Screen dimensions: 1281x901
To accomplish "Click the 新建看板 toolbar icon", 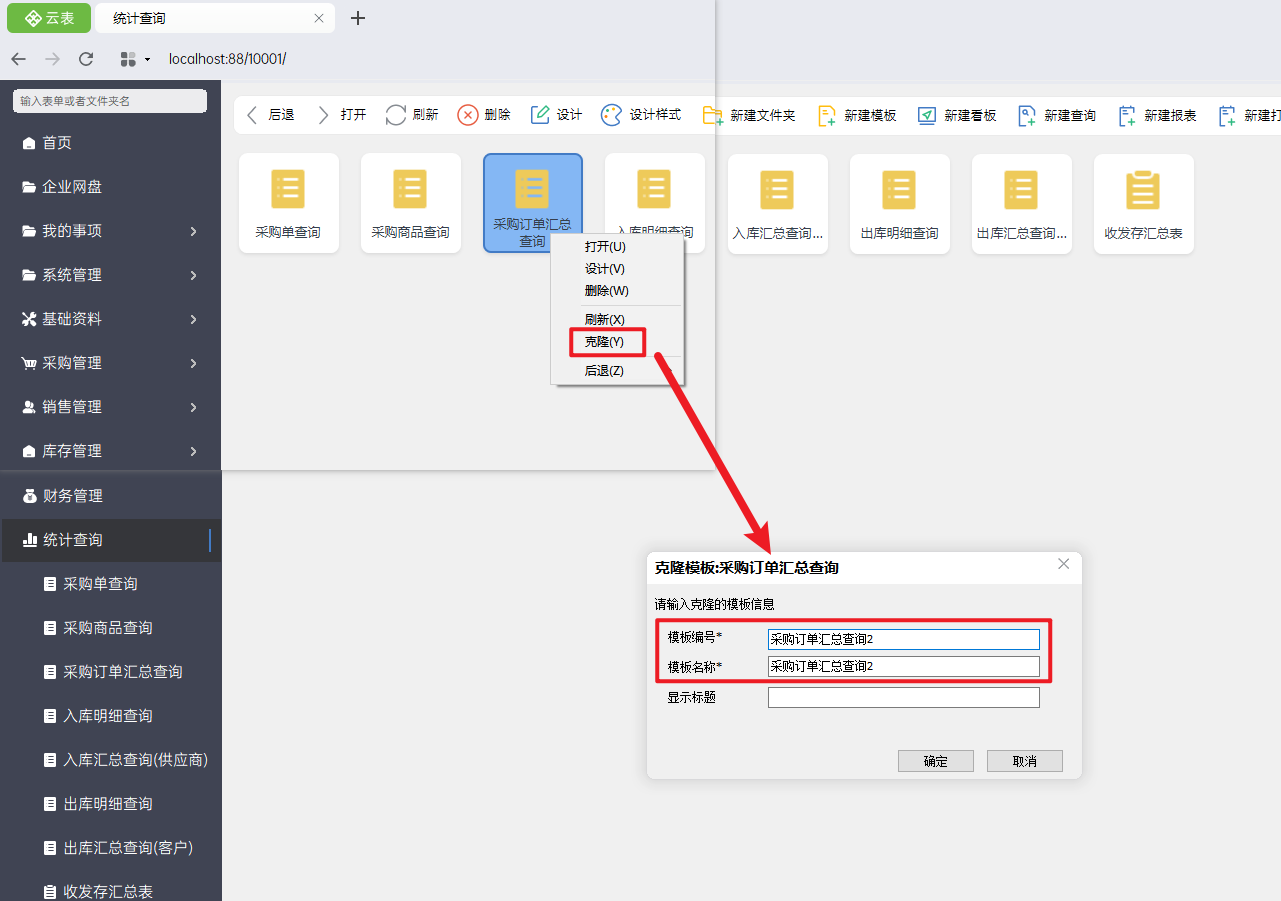I will 927,115.
